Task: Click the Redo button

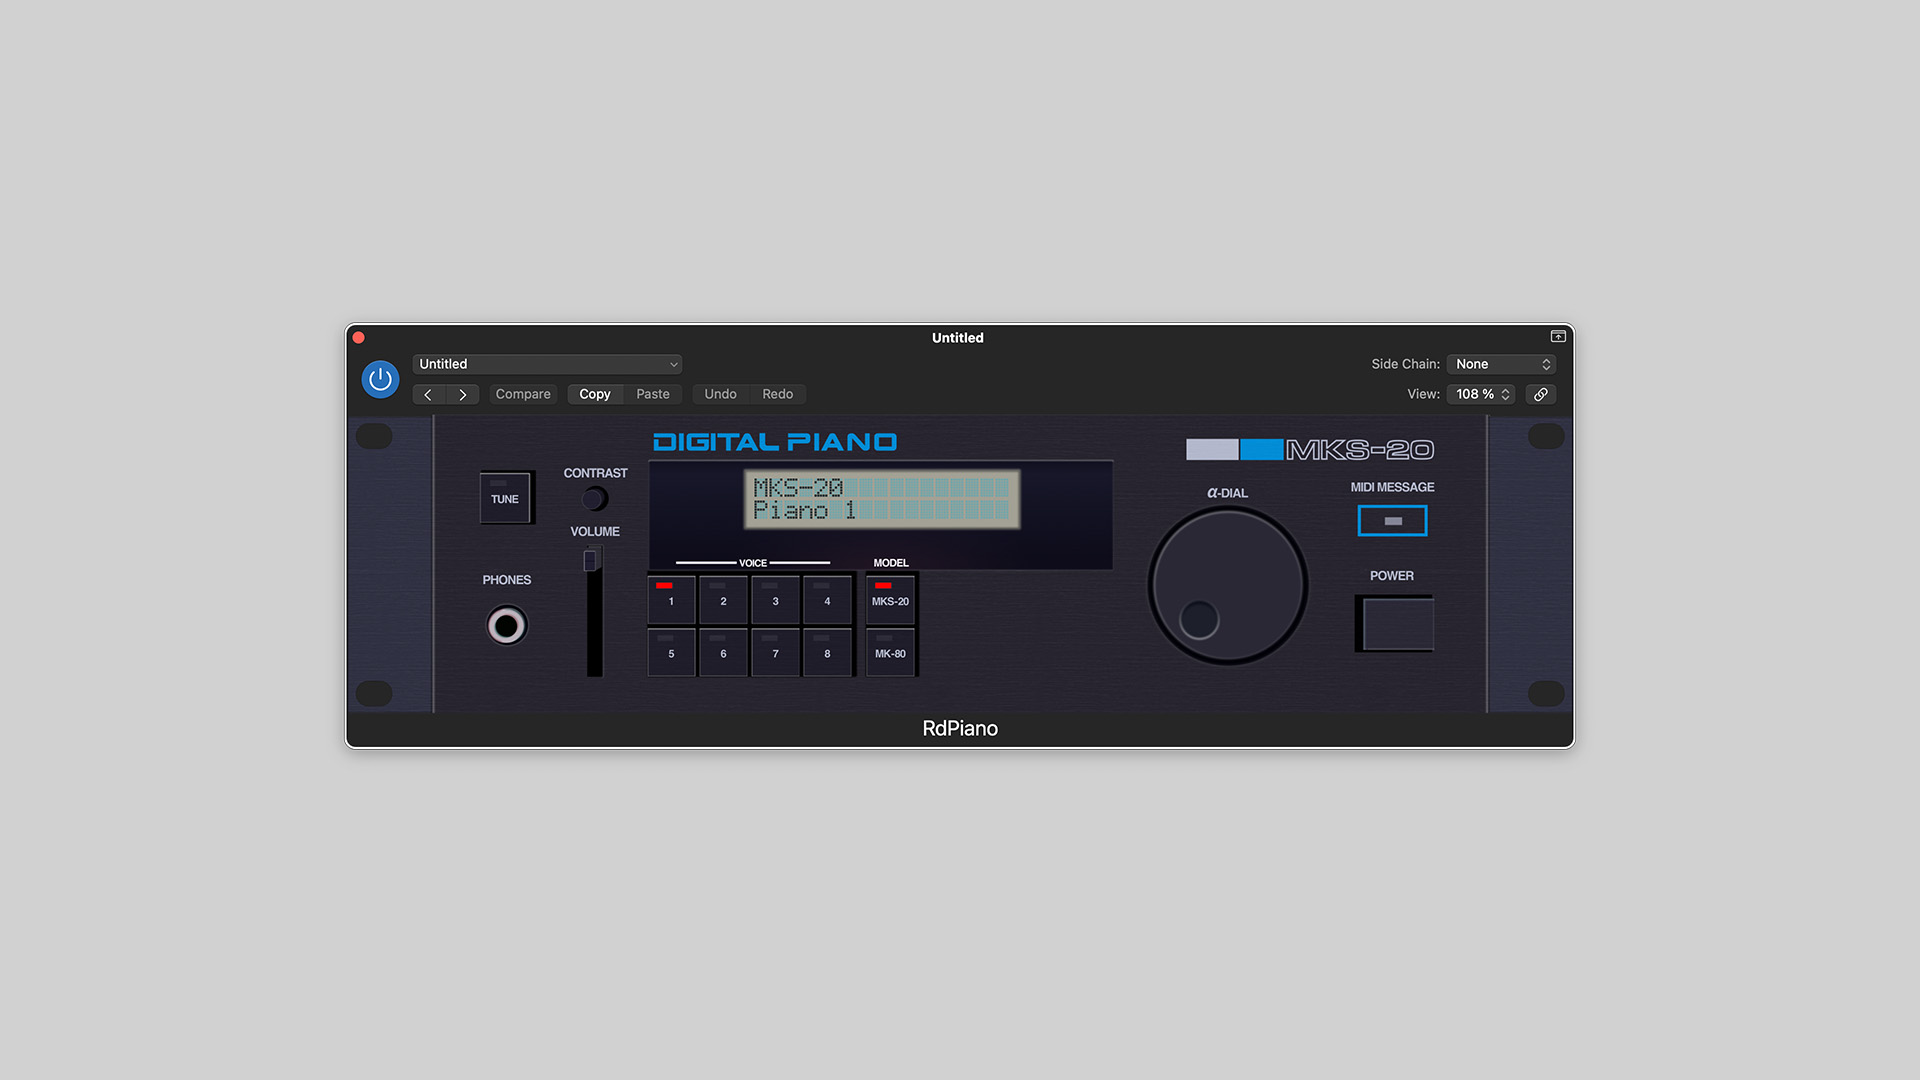Action: [x=778, y=394]
